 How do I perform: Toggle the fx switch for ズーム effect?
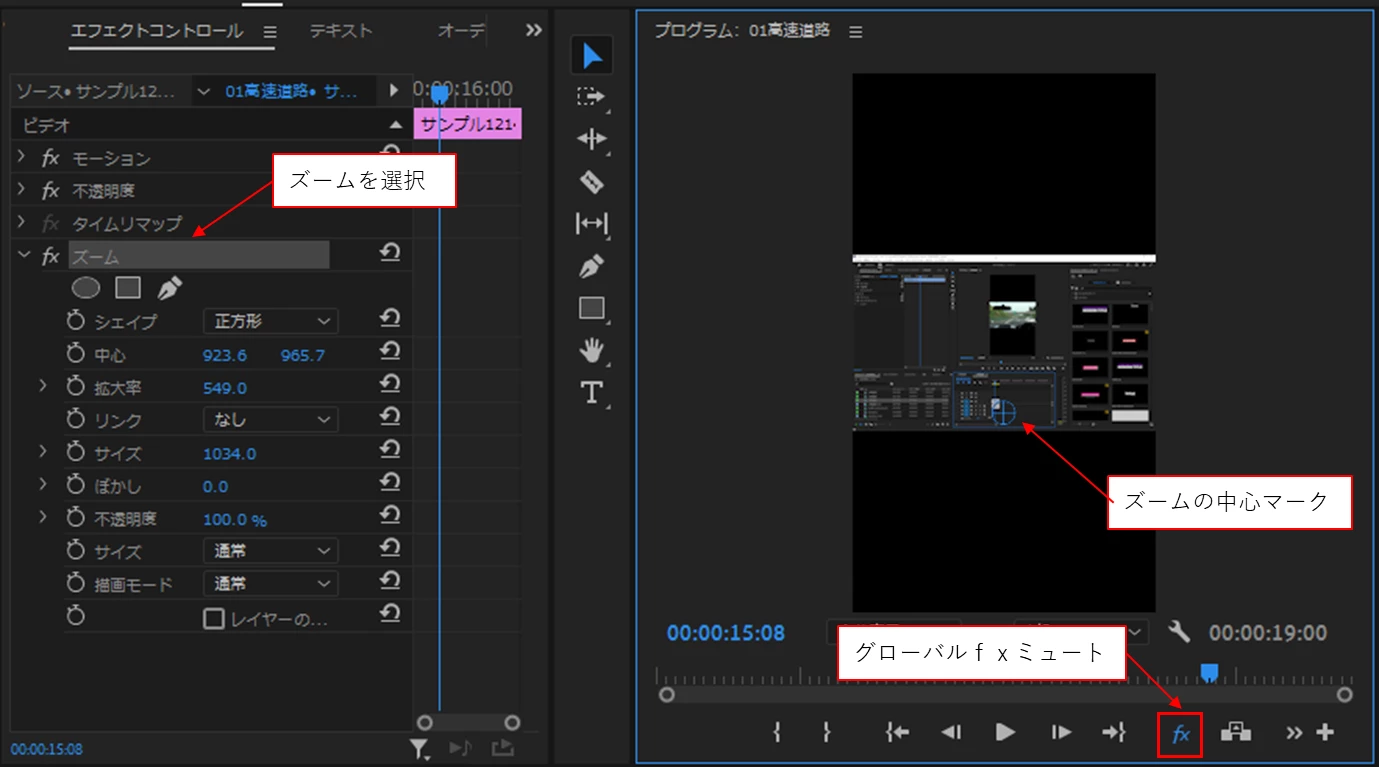click(51, 257)
